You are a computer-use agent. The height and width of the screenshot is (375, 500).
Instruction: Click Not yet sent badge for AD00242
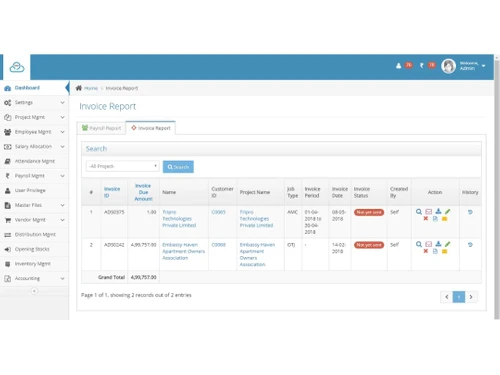[369, 245]
